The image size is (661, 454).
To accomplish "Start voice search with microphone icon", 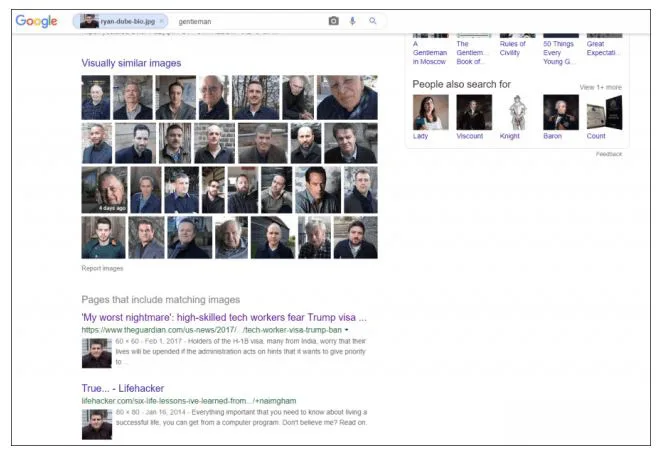I will (353, 21).
